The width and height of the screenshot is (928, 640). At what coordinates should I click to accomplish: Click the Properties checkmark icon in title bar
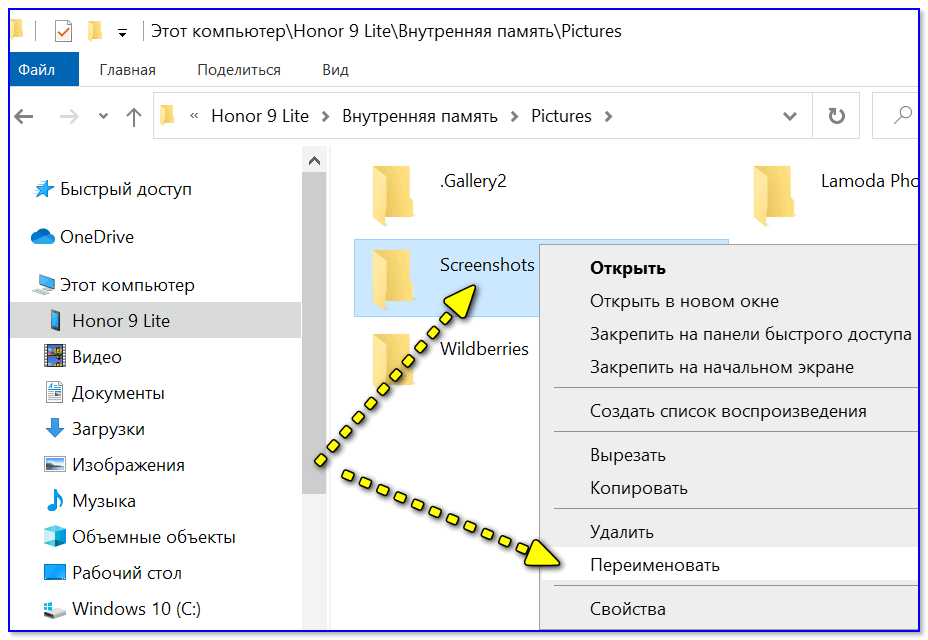pyautogui.click(x=63, y=31)
